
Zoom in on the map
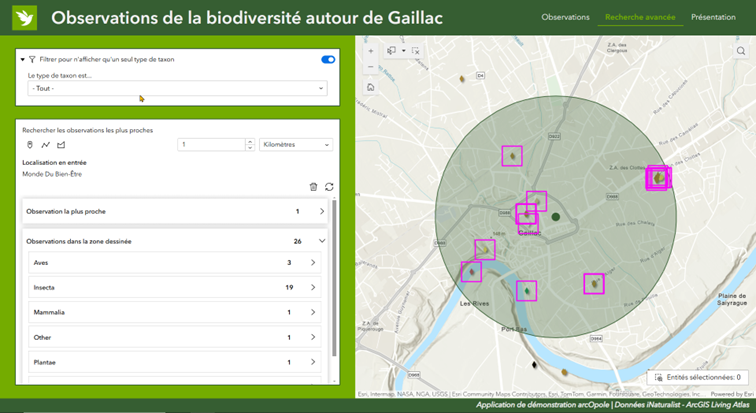click(x=371, y=50)
